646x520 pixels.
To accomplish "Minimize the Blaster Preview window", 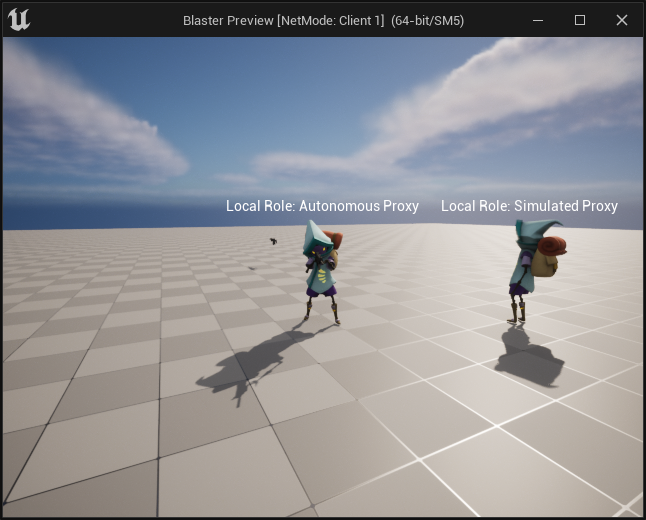I will point(538,20).
